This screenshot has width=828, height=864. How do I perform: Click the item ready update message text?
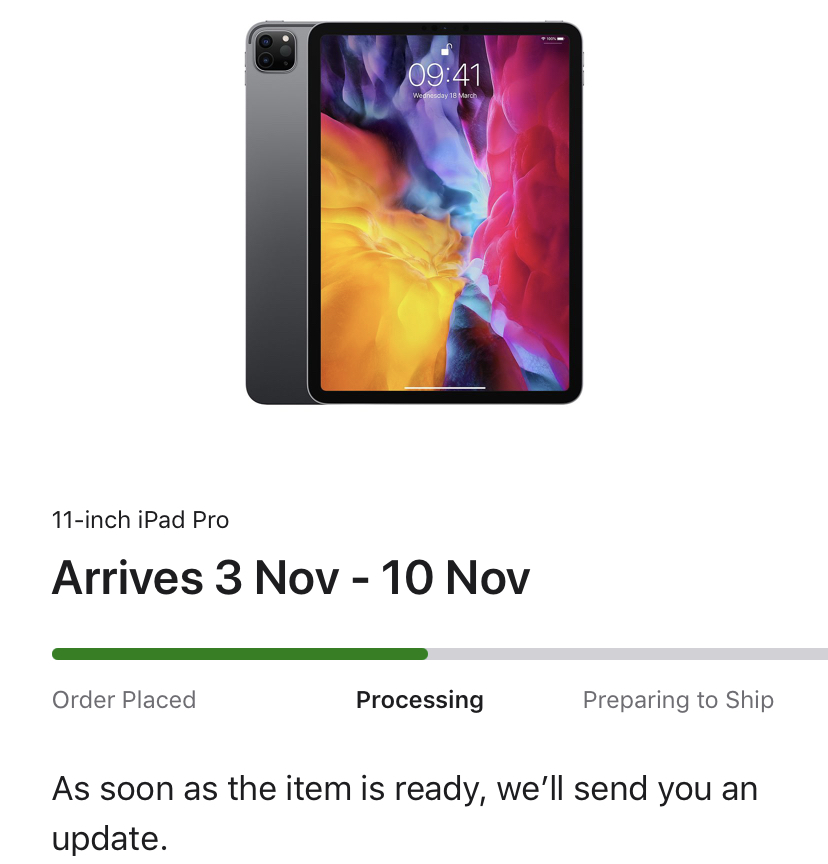[405, 813]
